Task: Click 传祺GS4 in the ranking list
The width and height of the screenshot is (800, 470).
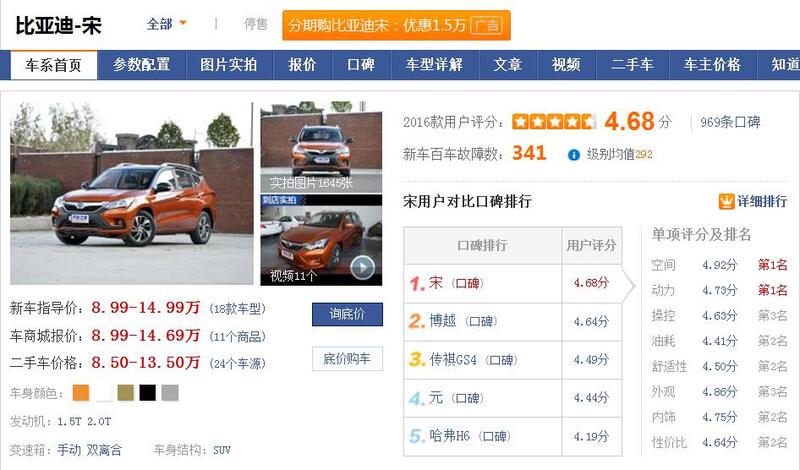Action: click(x=453, y=359)
